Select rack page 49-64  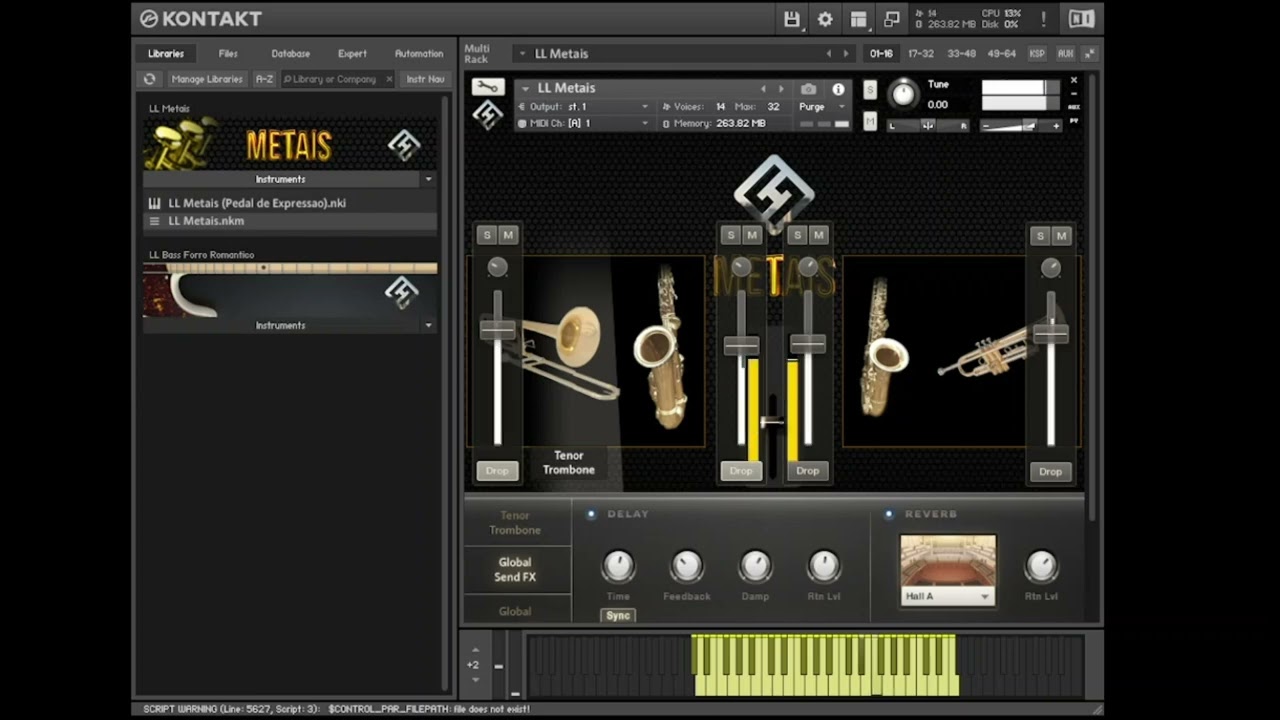click(x=1001, y=54)
